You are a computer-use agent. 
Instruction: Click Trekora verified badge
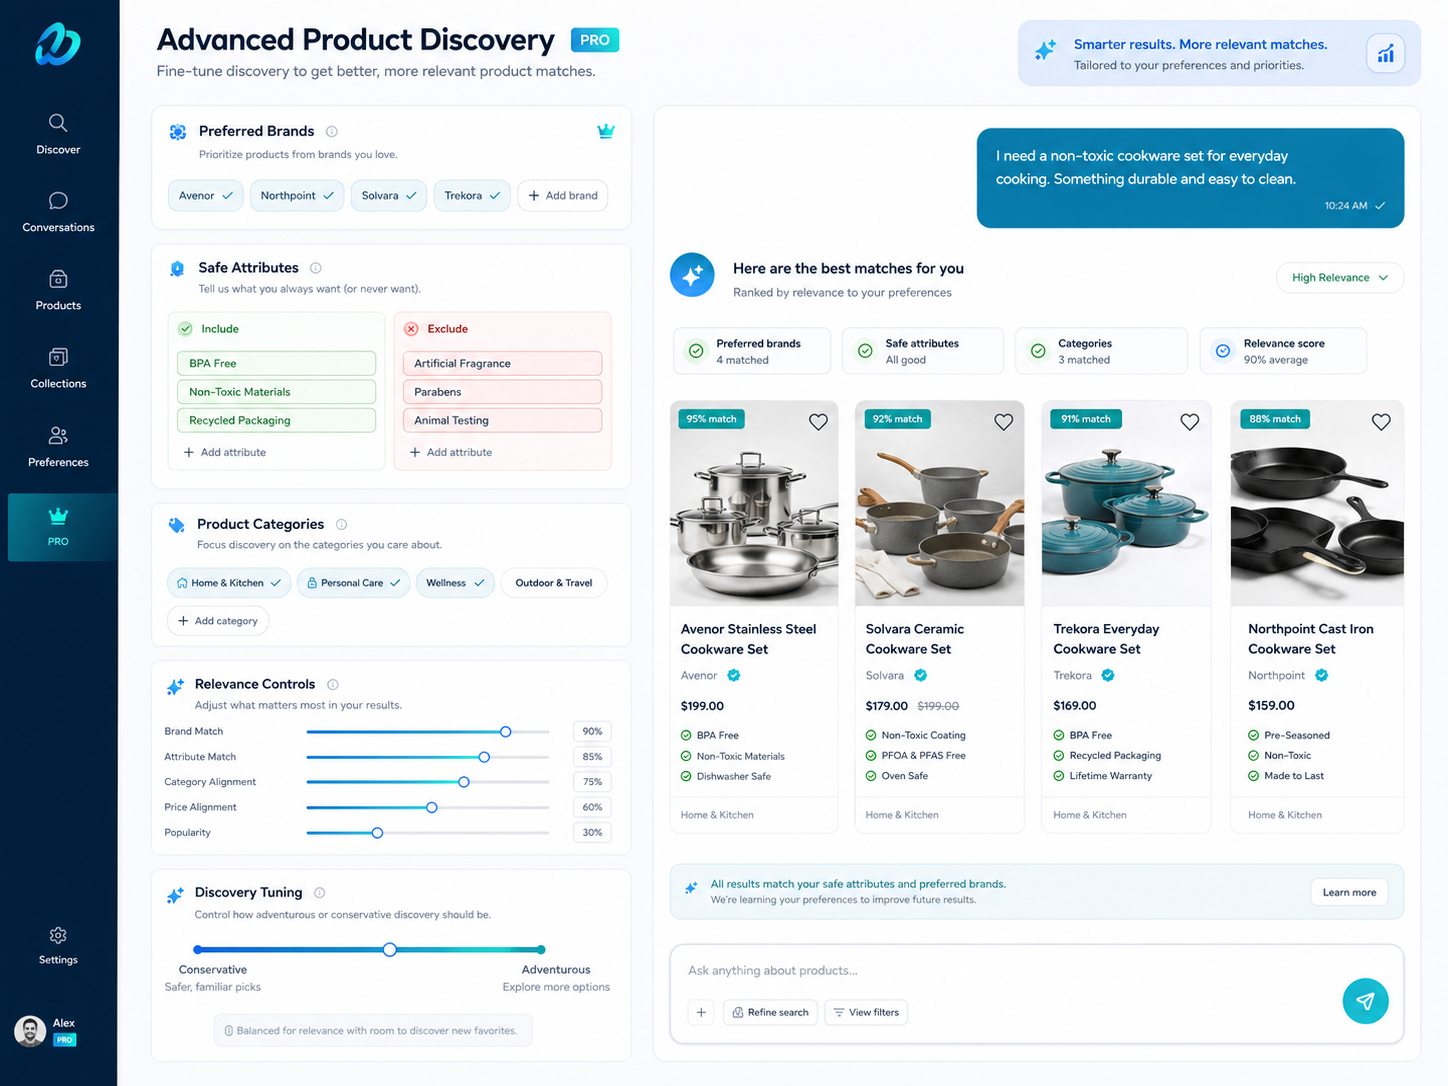click(x=1108, y=675)
